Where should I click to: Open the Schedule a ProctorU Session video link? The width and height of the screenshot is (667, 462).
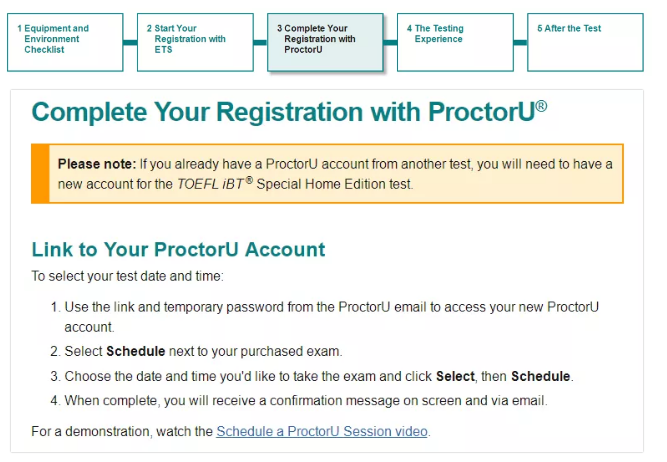point(322,431)
